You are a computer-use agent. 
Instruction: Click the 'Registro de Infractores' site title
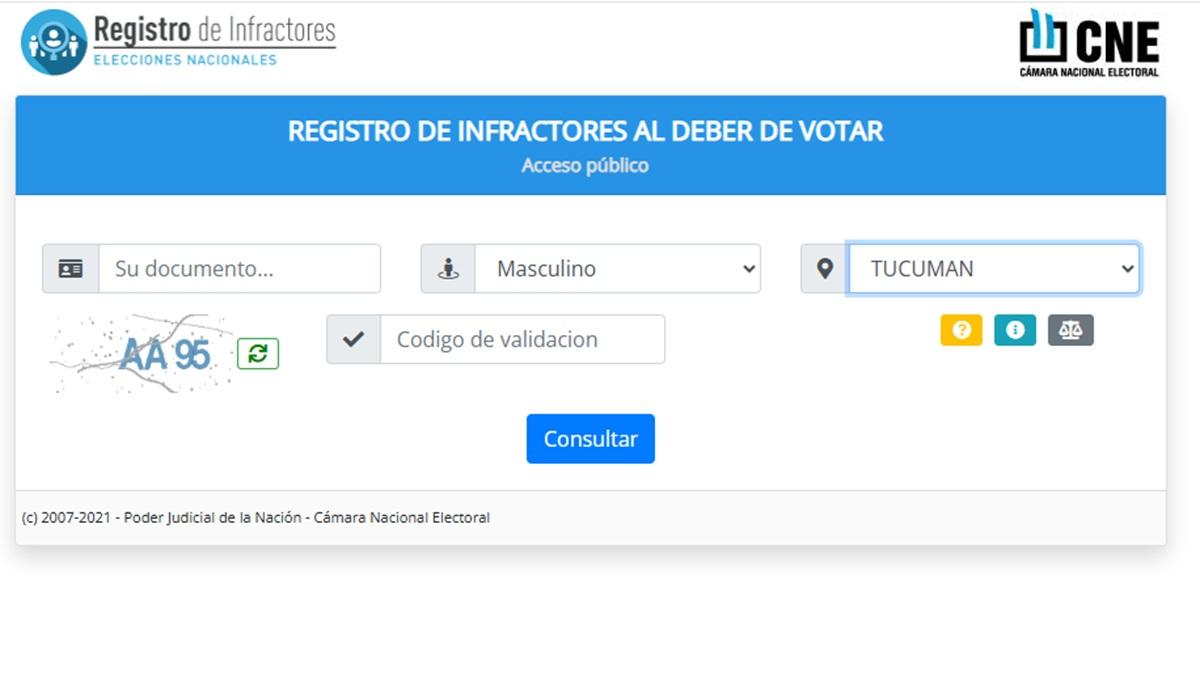coord(214,31)
